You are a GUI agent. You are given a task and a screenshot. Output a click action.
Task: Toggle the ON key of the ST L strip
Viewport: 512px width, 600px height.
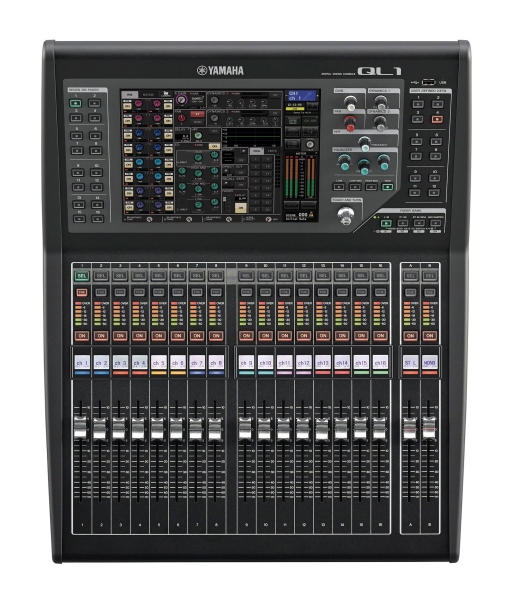coord(410,336)
